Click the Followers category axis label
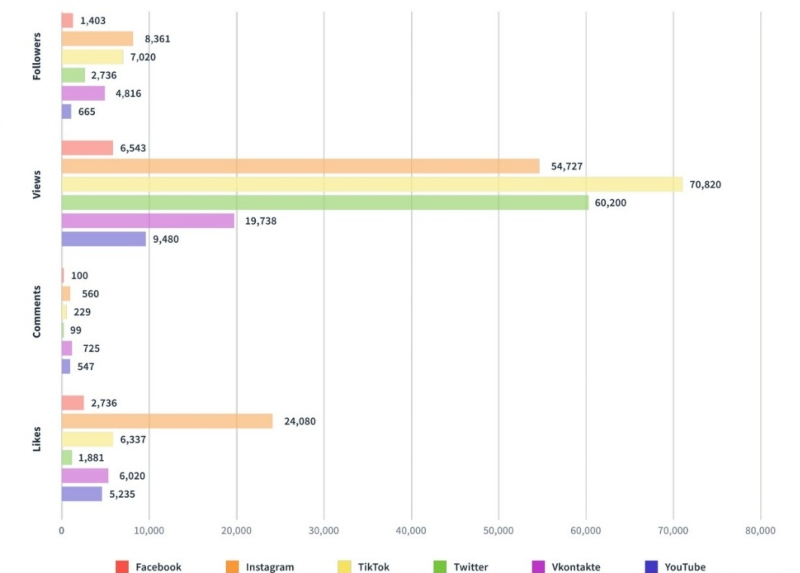Viewport: 800px width, 573px height. click(37, 64)
